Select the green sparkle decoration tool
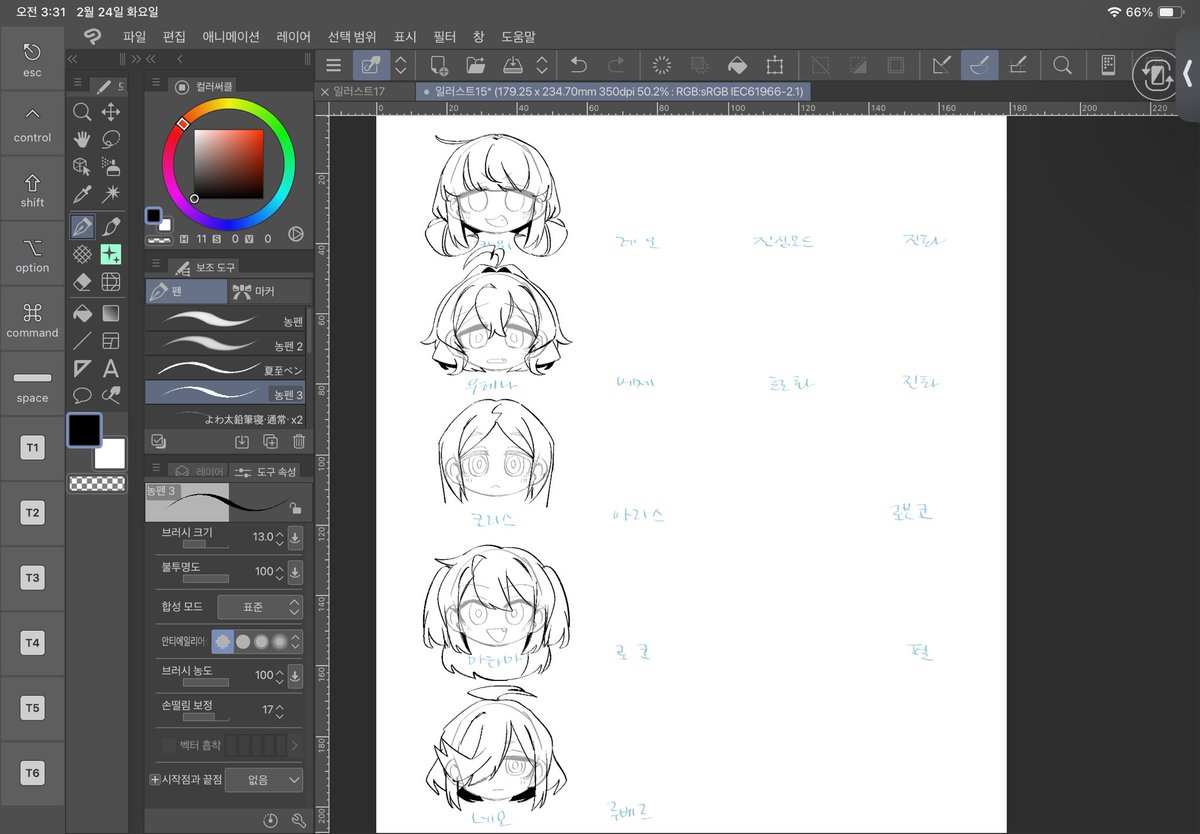 pyautogui.click(x=111, y=254)
